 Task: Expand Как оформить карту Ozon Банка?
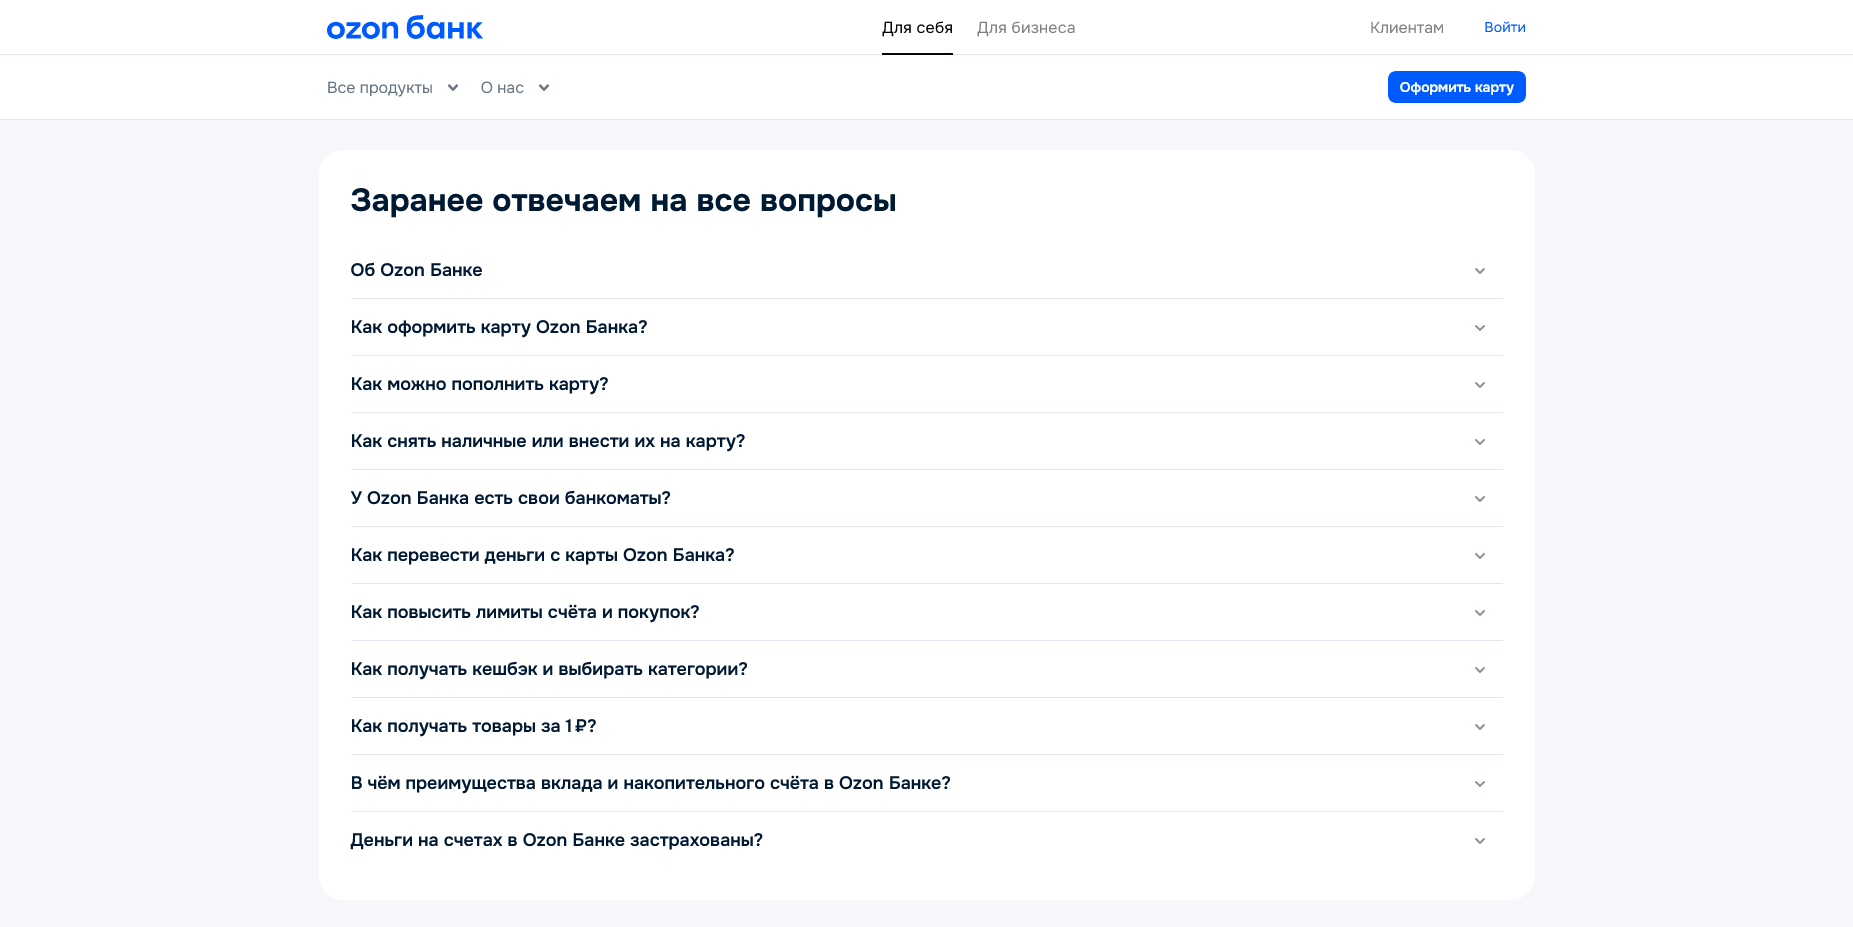[926, 327]
